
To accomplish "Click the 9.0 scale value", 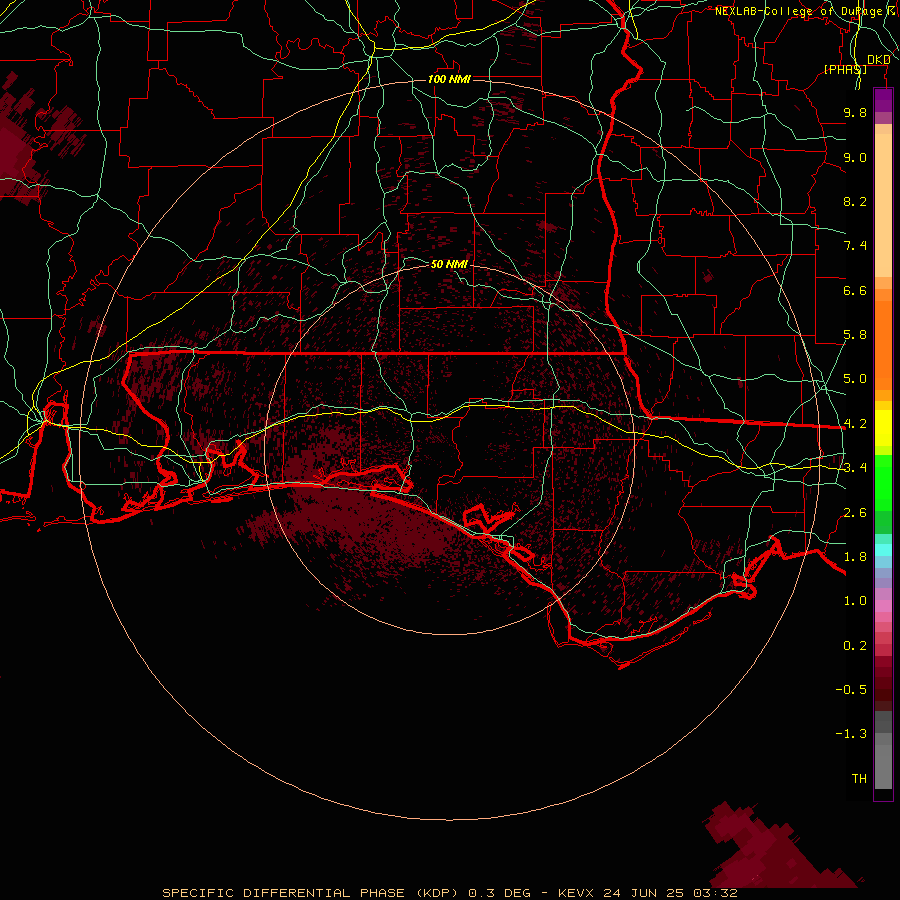I will click(x=855, y=157).
